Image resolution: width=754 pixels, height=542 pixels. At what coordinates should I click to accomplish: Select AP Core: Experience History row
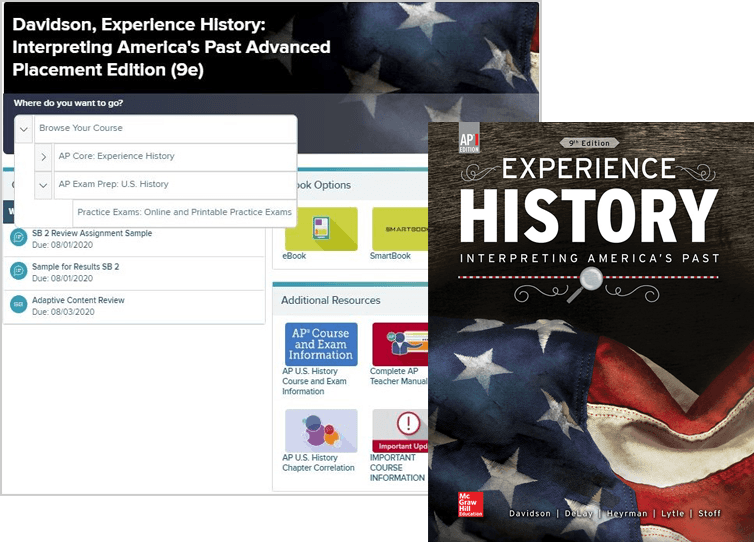(x=175, y=156)
